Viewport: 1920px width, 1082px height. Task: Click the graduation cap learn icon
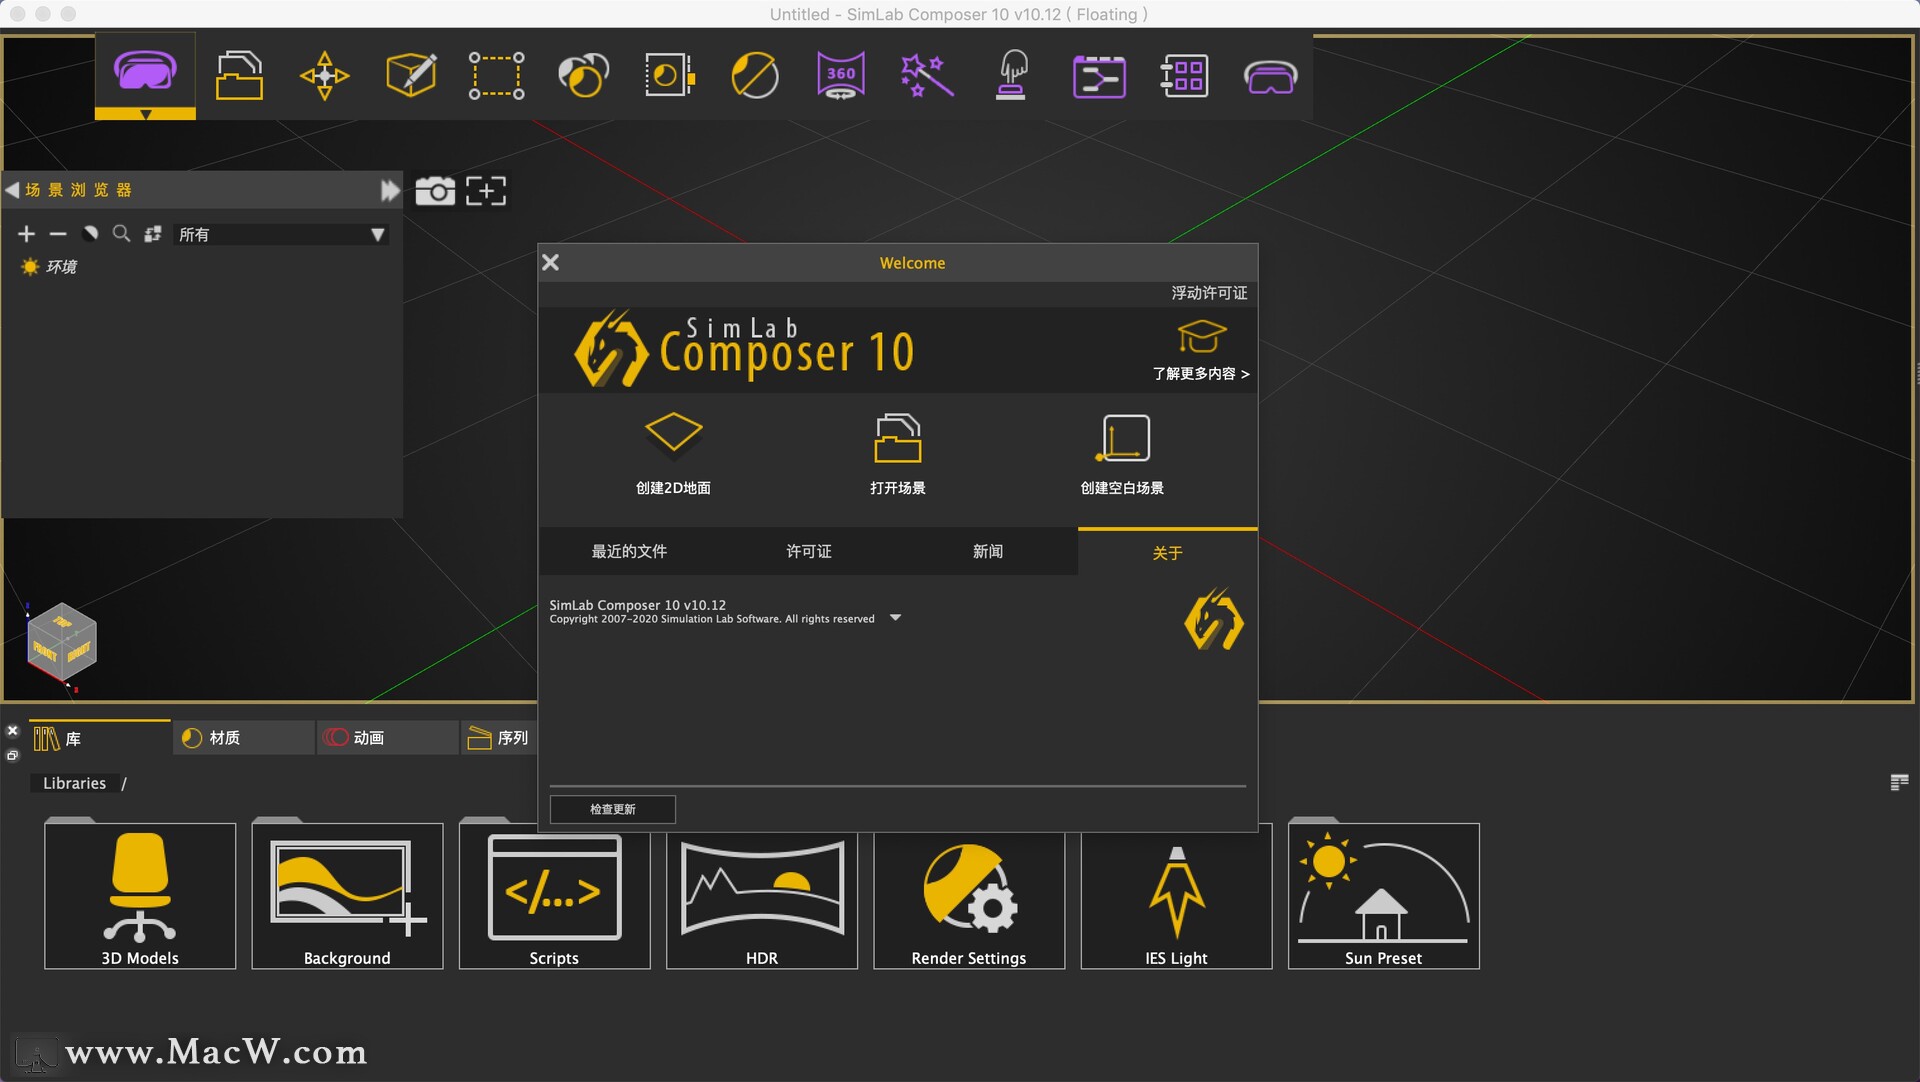coord(1201,337)
